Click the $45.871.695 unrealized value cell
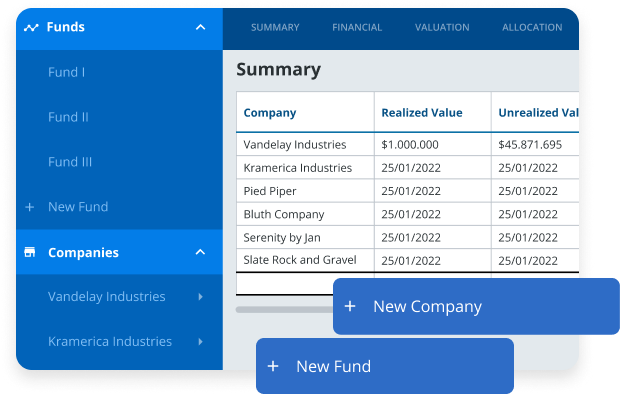 click(535, 144)
